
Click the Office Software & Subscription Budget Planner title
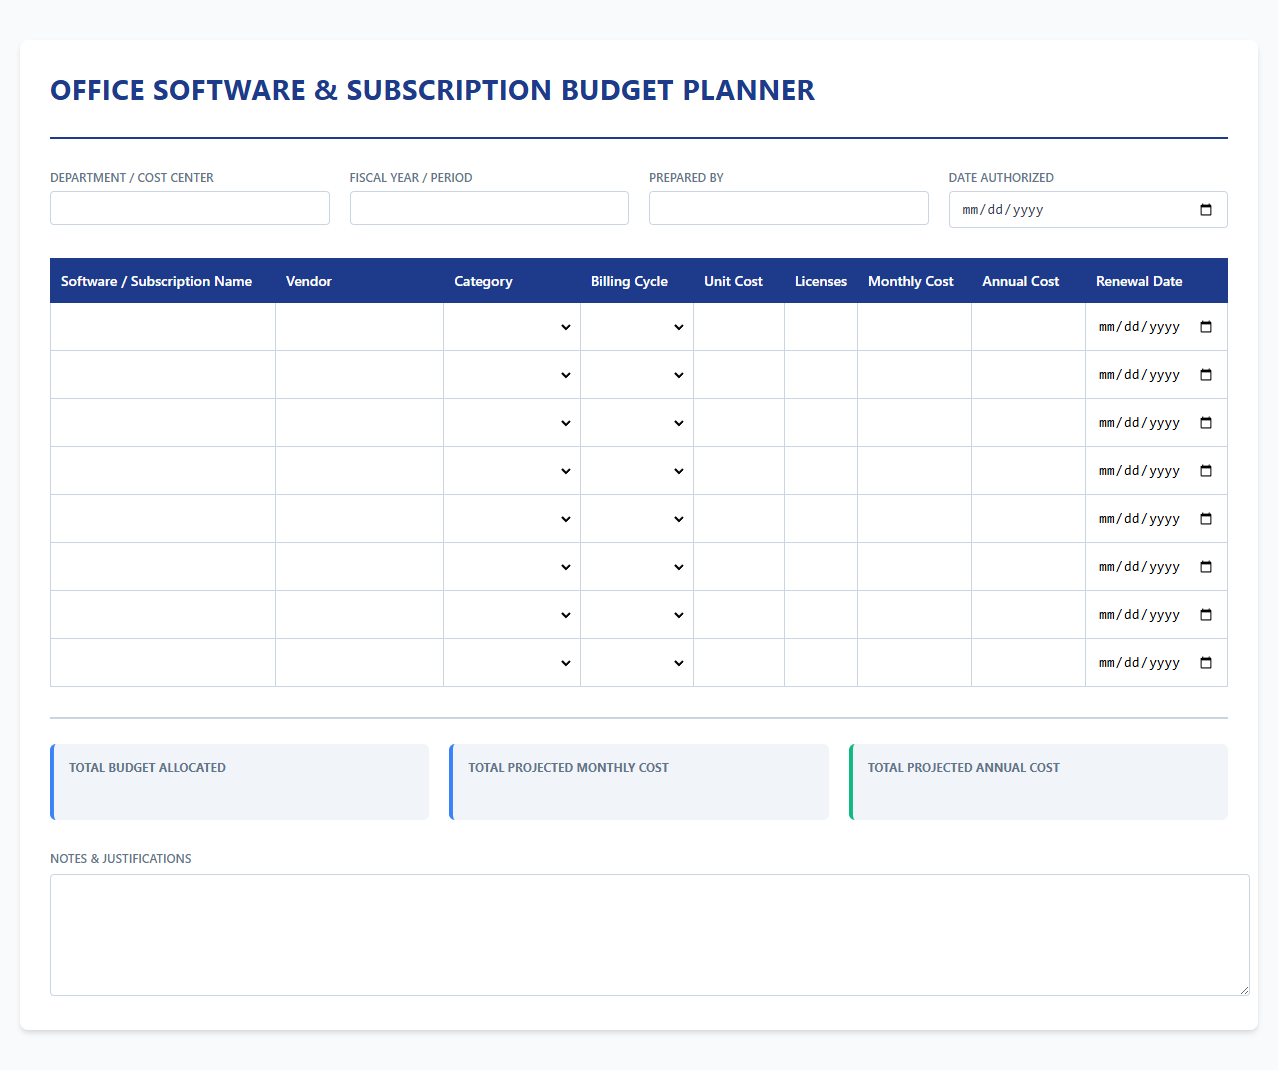[x=433, y=90]
